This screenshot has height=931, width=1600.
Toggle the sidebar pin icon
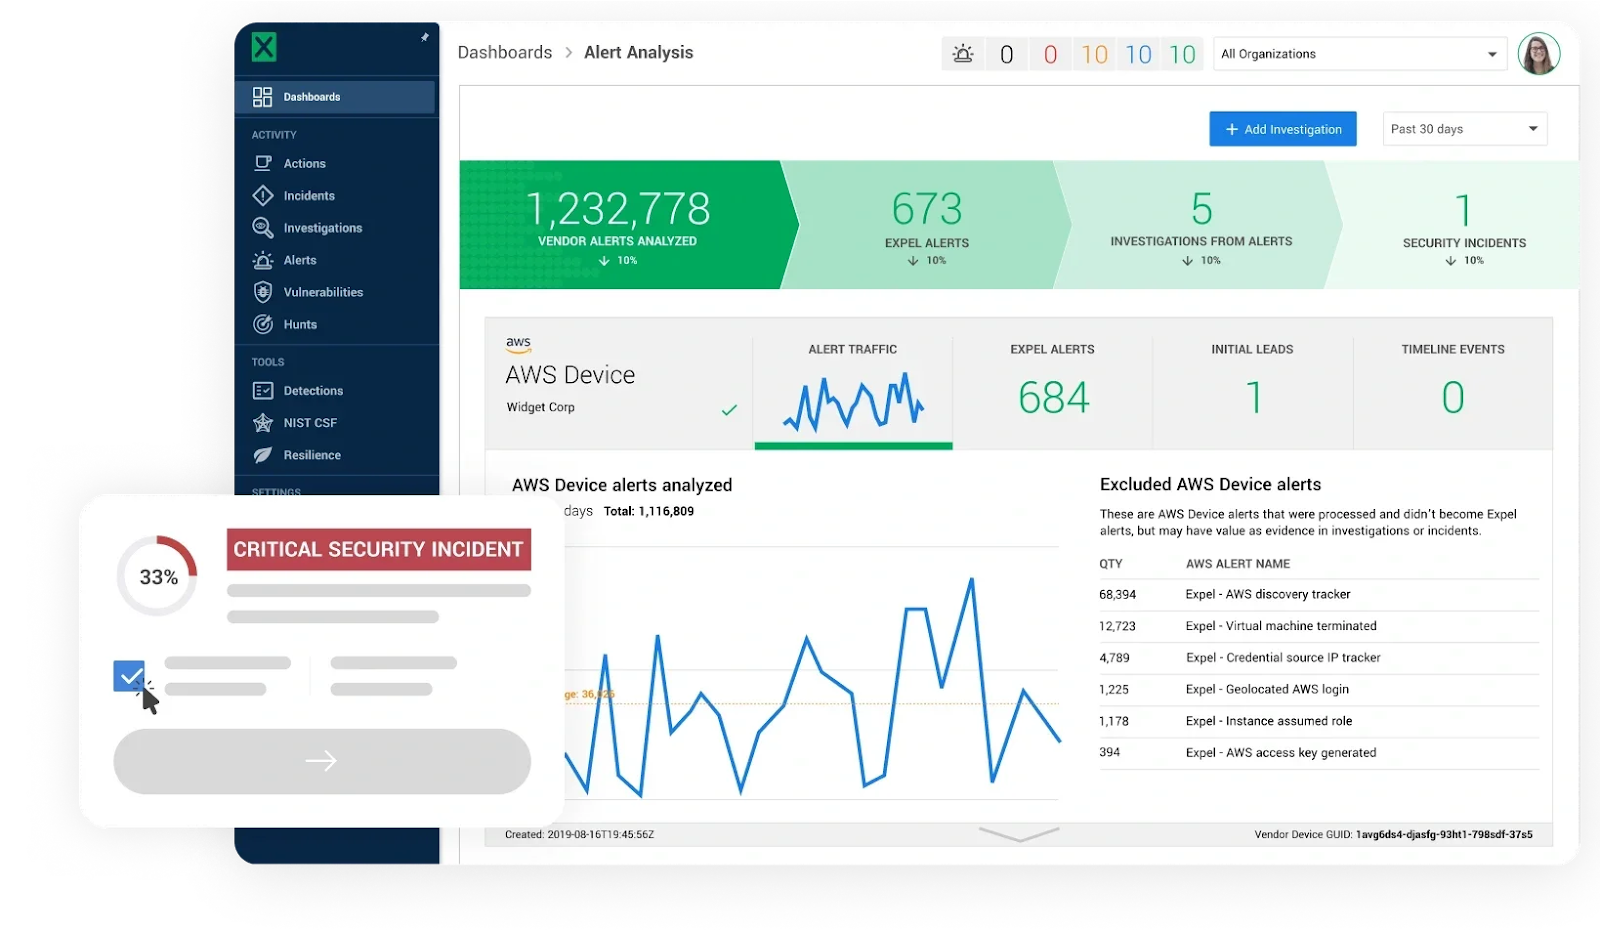pyautogui.click(x=424, y=37)
